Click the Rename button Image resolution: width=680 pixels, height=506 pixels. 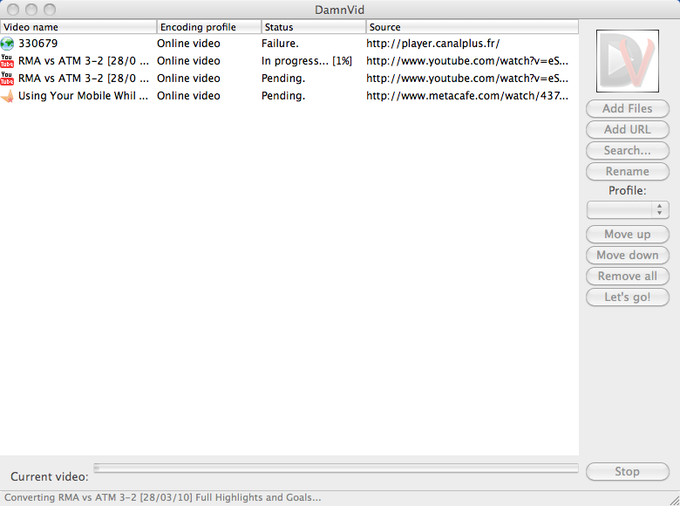[627, 171]
